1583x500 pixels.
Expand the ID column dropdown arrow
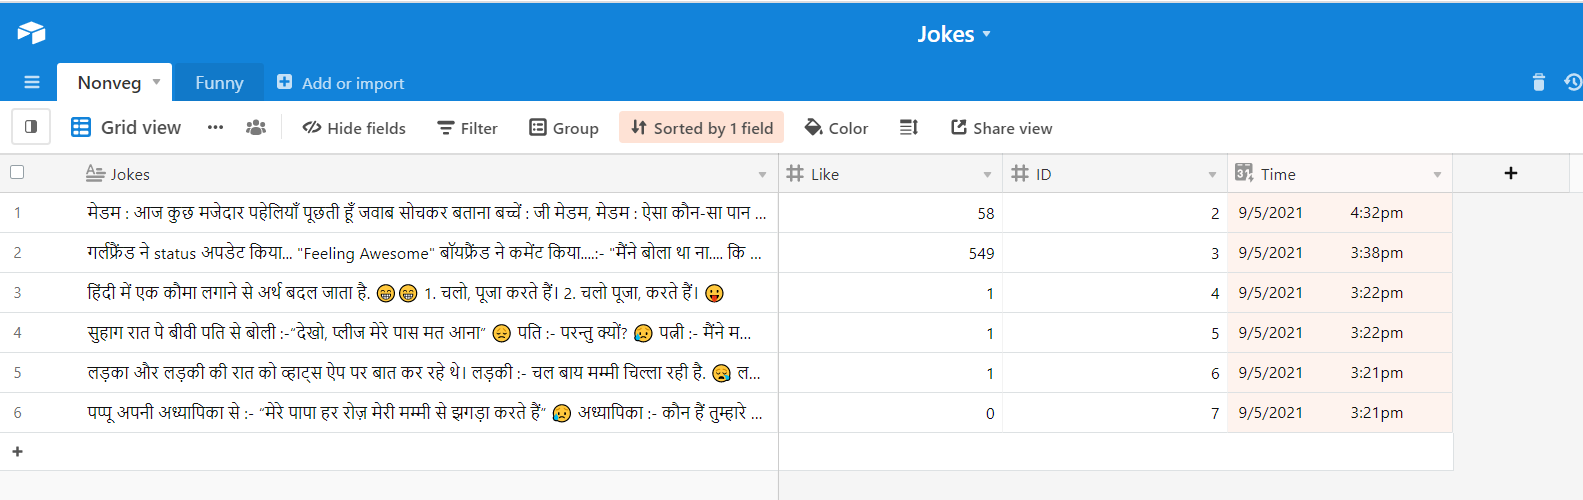click(1212, 175)
